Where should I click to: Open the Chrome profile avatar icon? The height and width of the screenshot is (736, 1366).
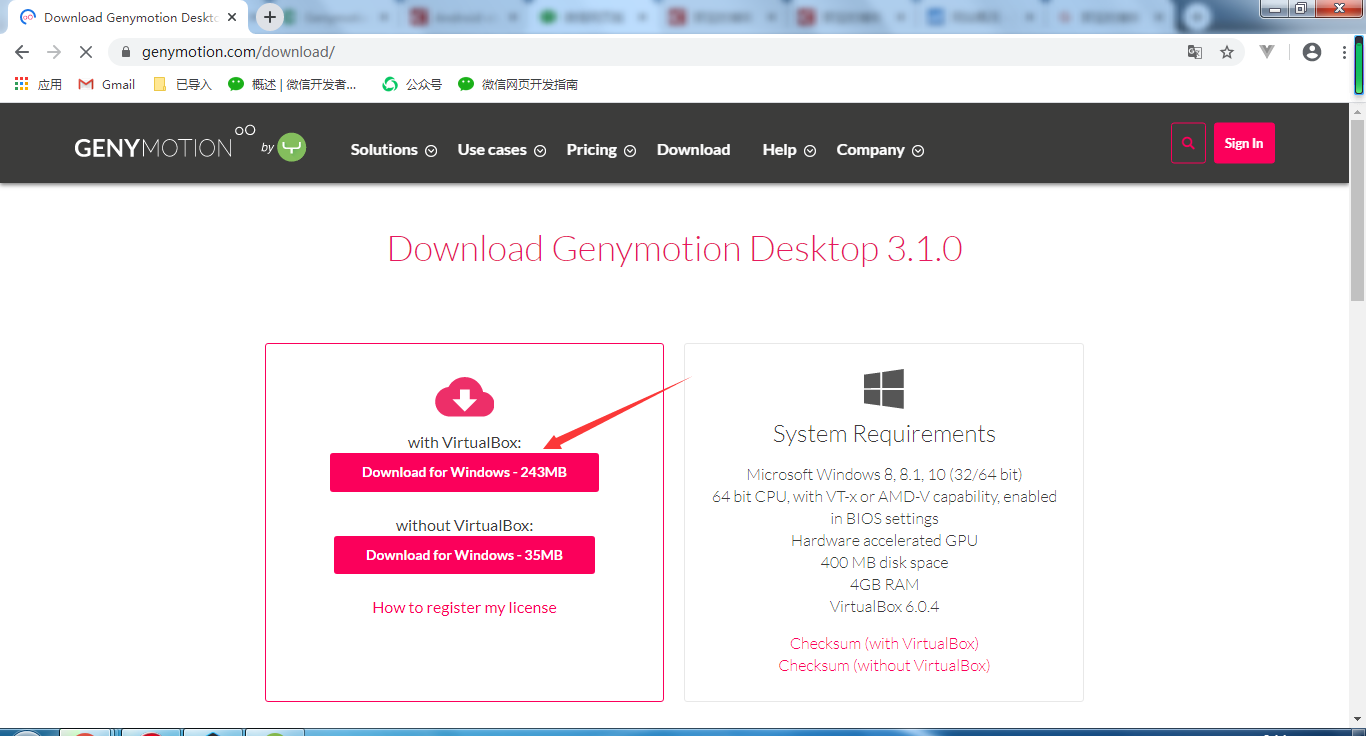pyautogui.click(x=1312, y=52)
